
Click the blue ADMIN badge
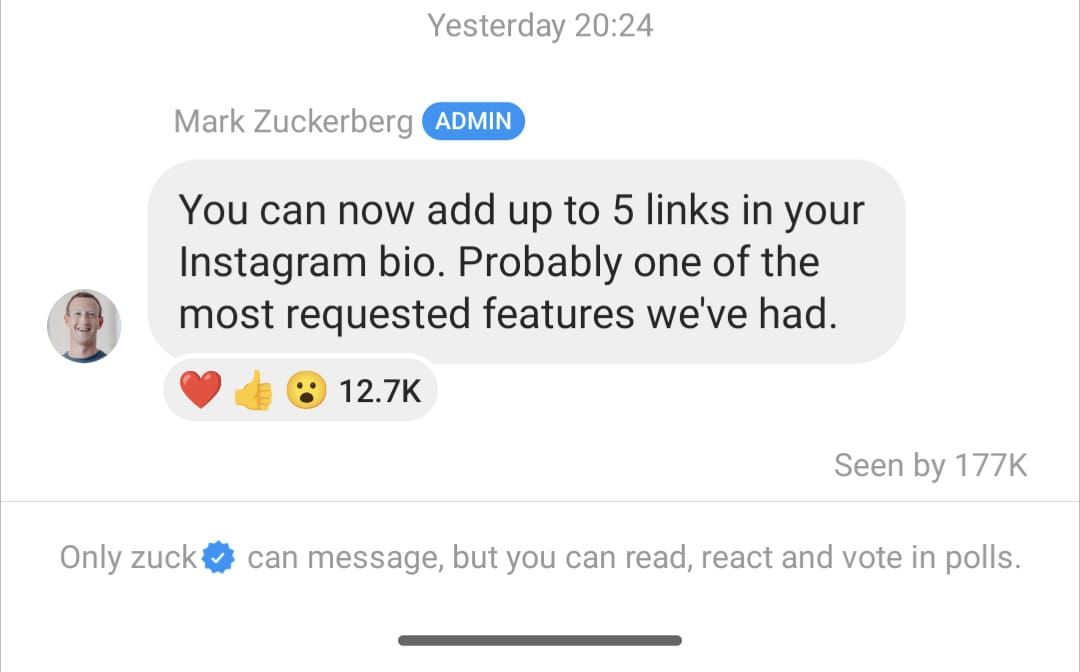[x=473, y=122]
